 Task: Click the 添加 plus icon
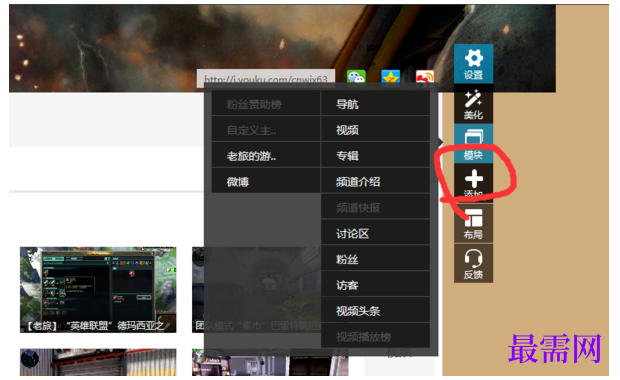click(x=473, y=183)
